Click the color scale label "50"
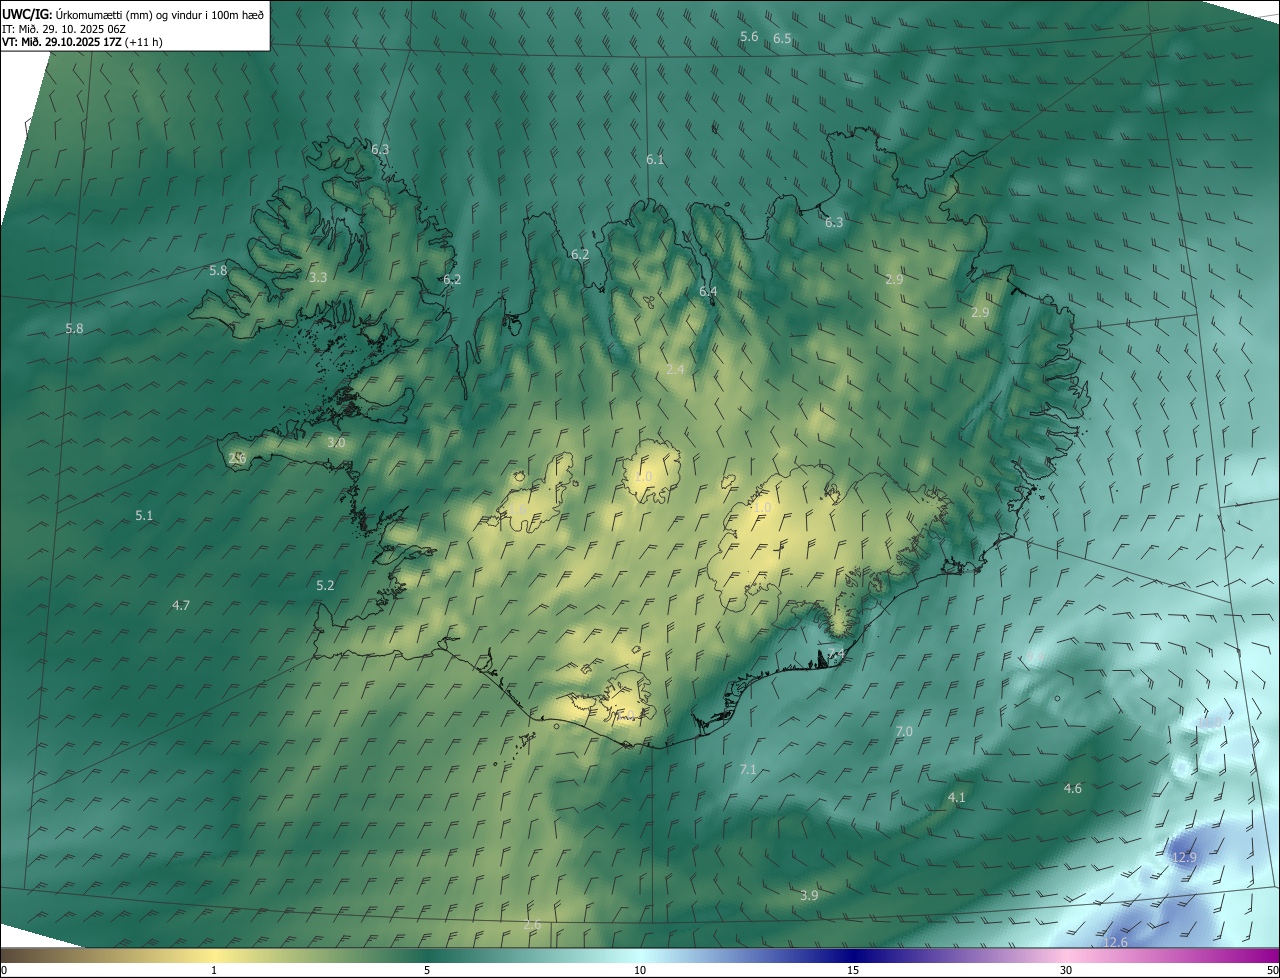The height and width of the screenshot is (978, 1280). [x=1273, y=970]
